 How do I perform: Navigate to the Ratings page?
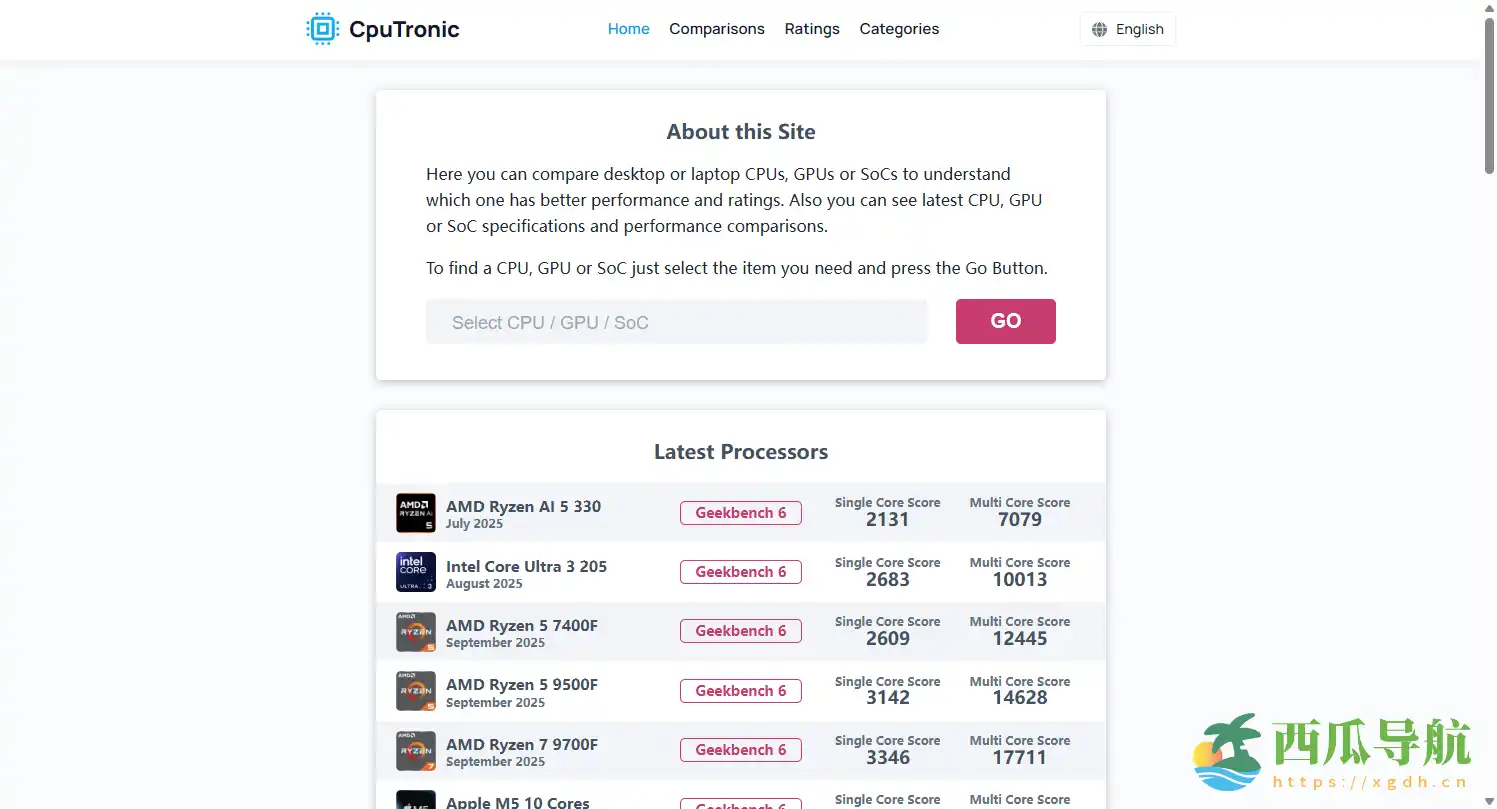click(812, 29)
